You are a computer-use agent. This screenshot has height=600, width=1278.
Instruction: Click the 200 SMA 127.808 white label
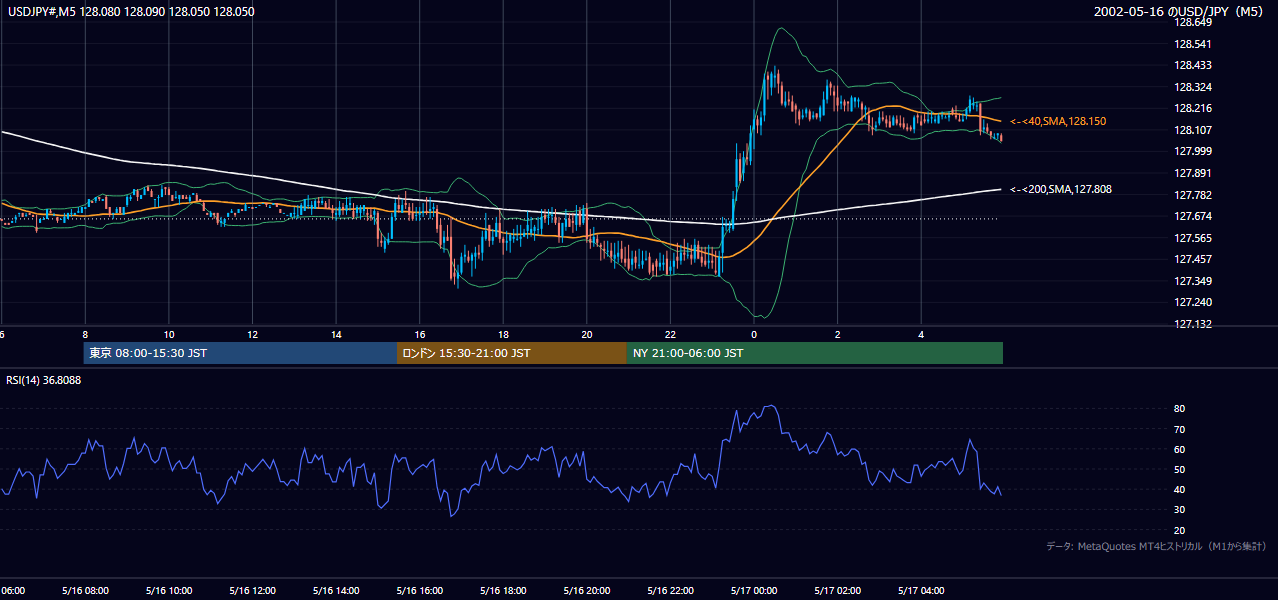pos(1060,189)
